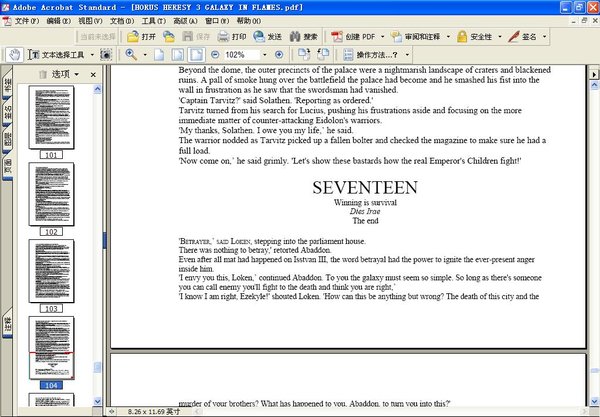The width and height of the screenshot is (600, 417).
Task: Click the Snapshot tool icon
Action: [x=105, y=54]
